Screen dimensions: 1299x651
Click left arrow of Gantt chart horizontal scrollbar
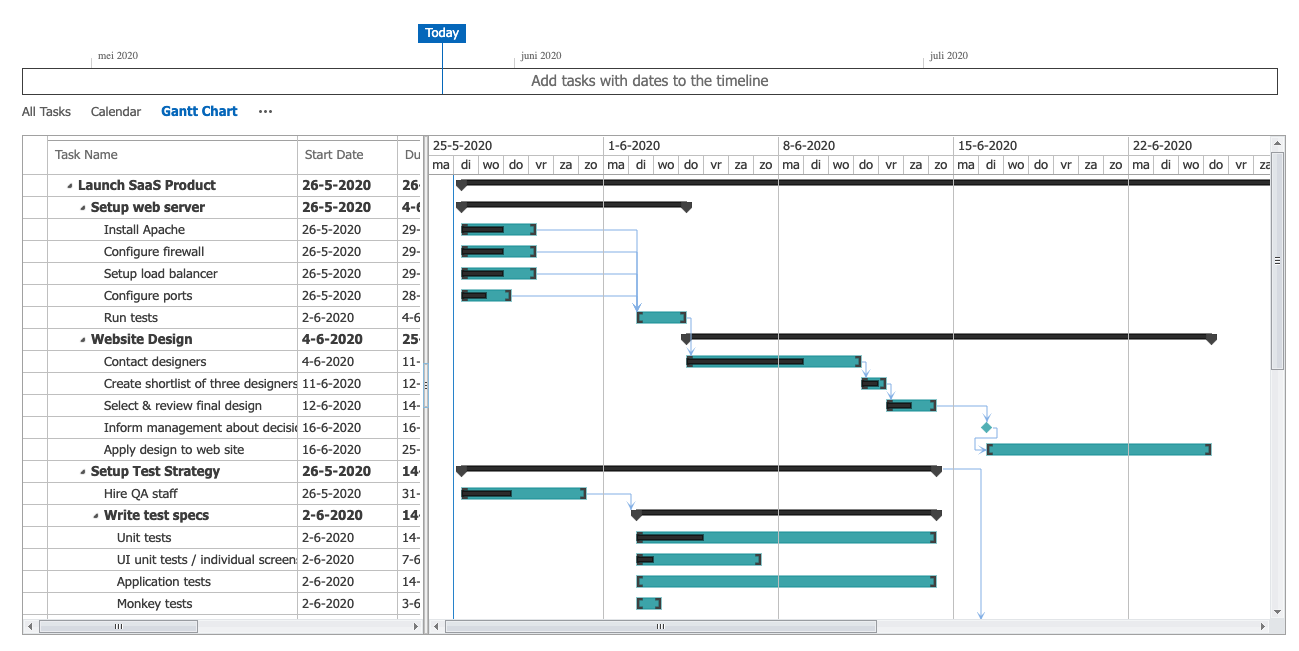pyautogui.click(x=436, y=627)
